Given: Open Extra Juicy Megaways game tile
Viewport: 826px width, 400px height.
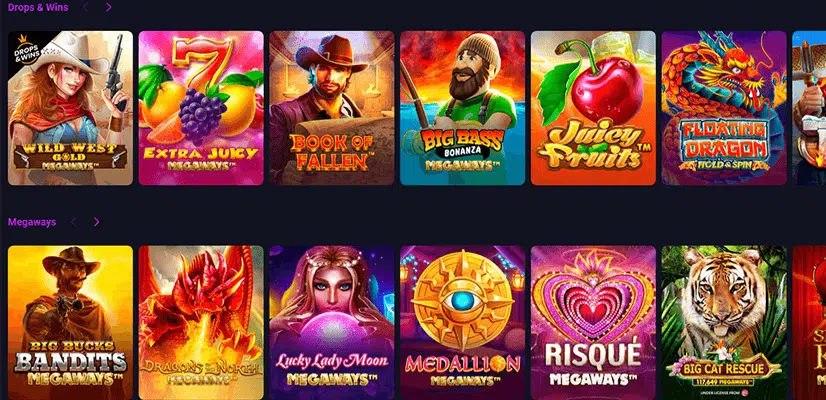Looking at the screenshot, I should [201, 108].
